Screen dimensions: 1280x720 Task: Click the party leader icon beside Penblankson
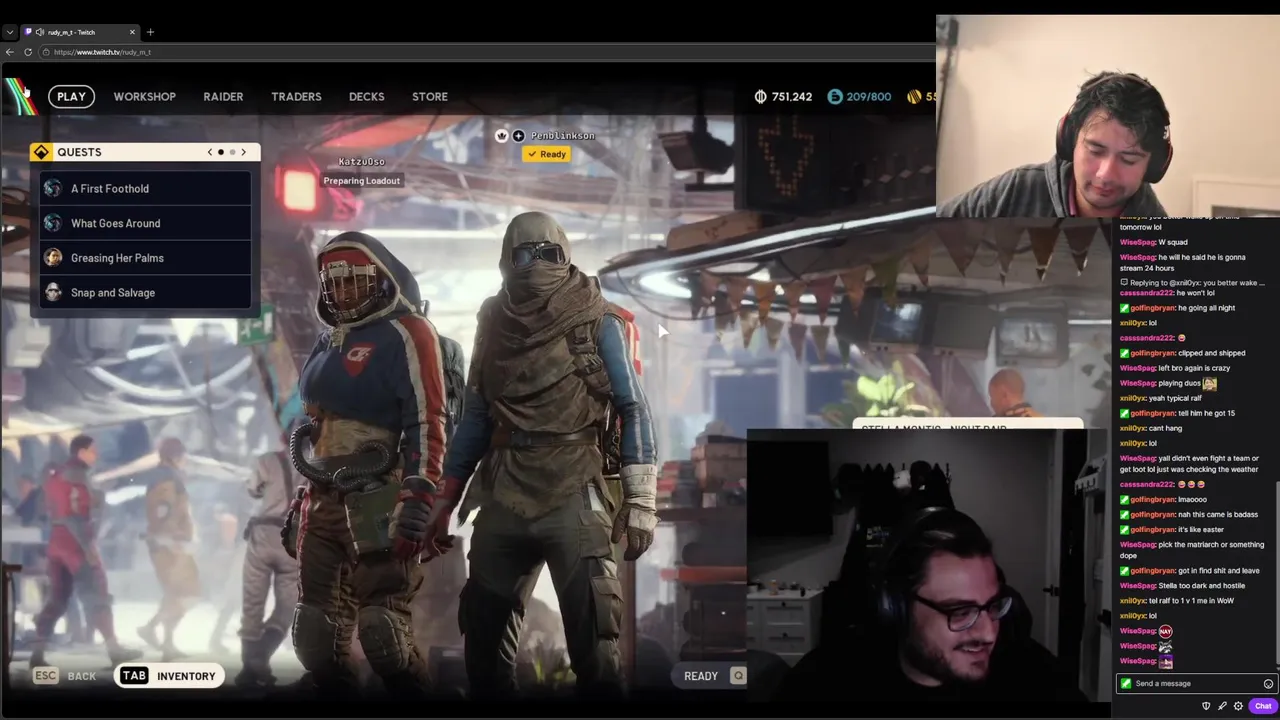point(502,136)
